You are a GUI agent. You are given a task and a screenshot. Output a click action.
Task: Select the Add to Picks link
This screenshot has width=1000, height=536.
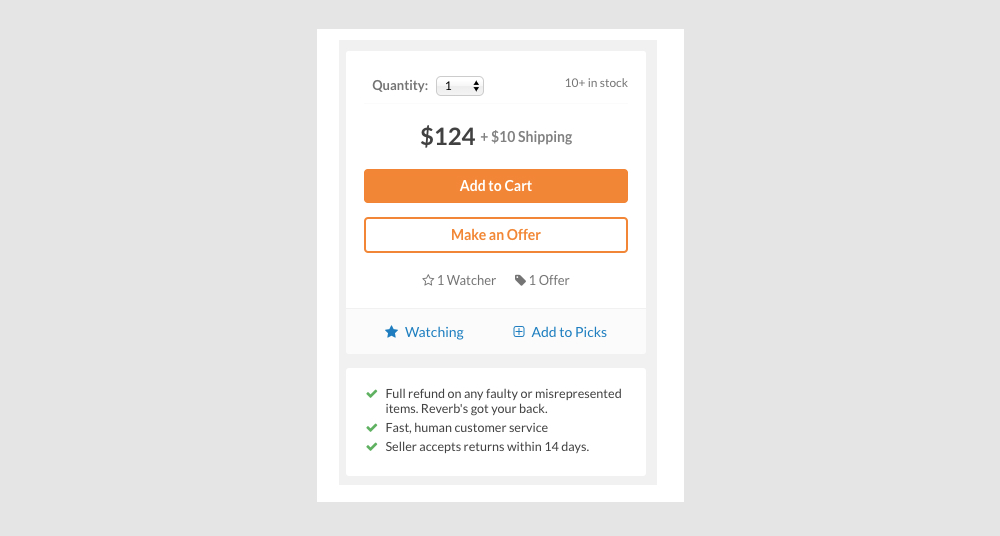569,332
